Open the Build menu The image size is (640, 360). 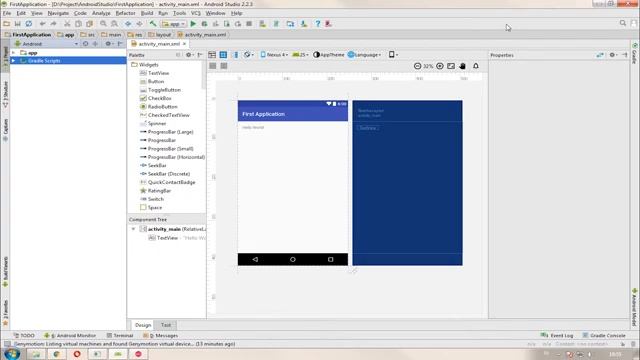[x=147, y=13]
